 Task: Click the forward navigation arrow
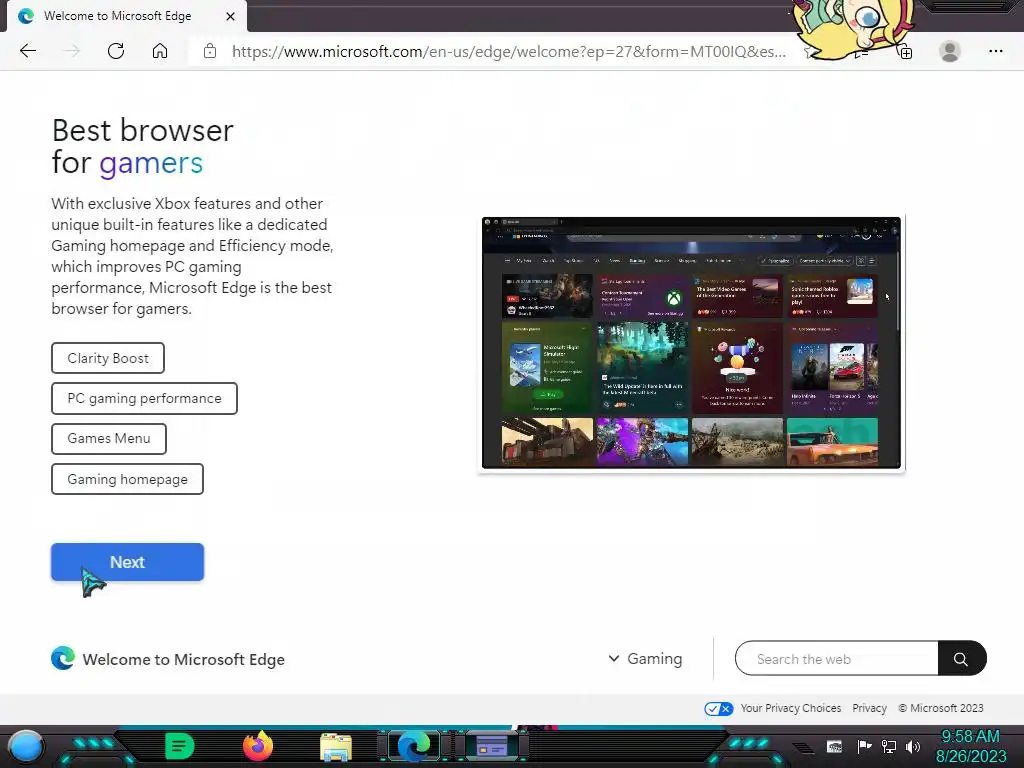coord(72,51)
